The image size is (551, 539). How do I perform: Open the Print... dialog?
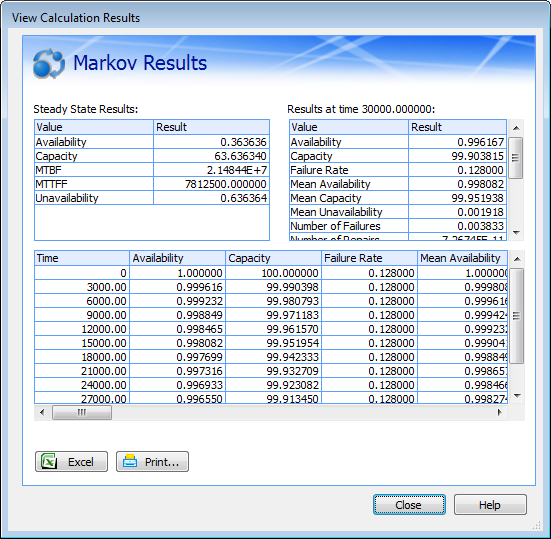pos(152,461)
